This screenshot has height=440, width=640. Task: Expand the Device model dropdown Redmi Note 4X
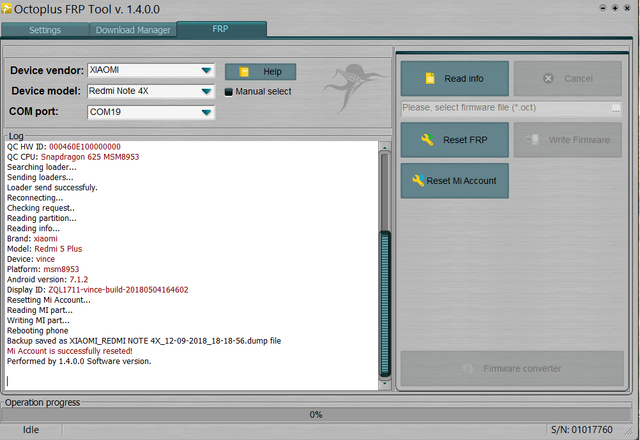point(151,91)
